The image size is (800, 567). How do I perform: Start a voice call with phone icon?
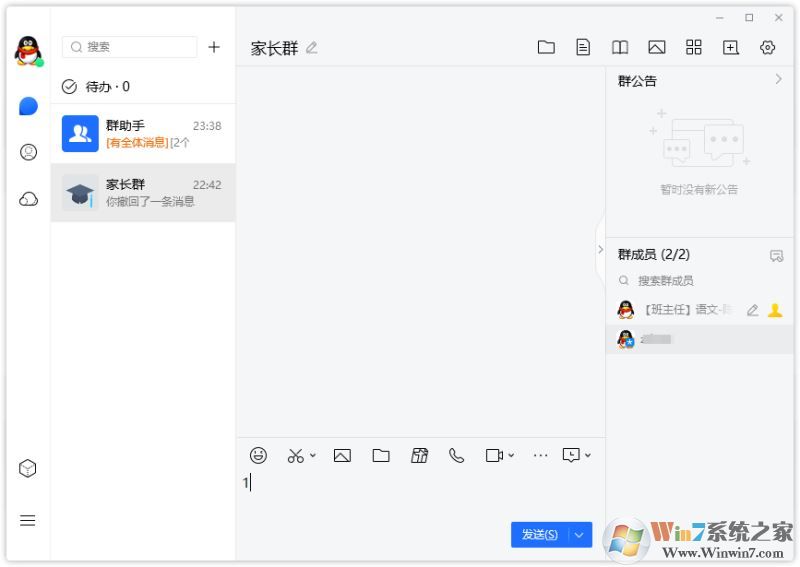click(x=457, y=455)
